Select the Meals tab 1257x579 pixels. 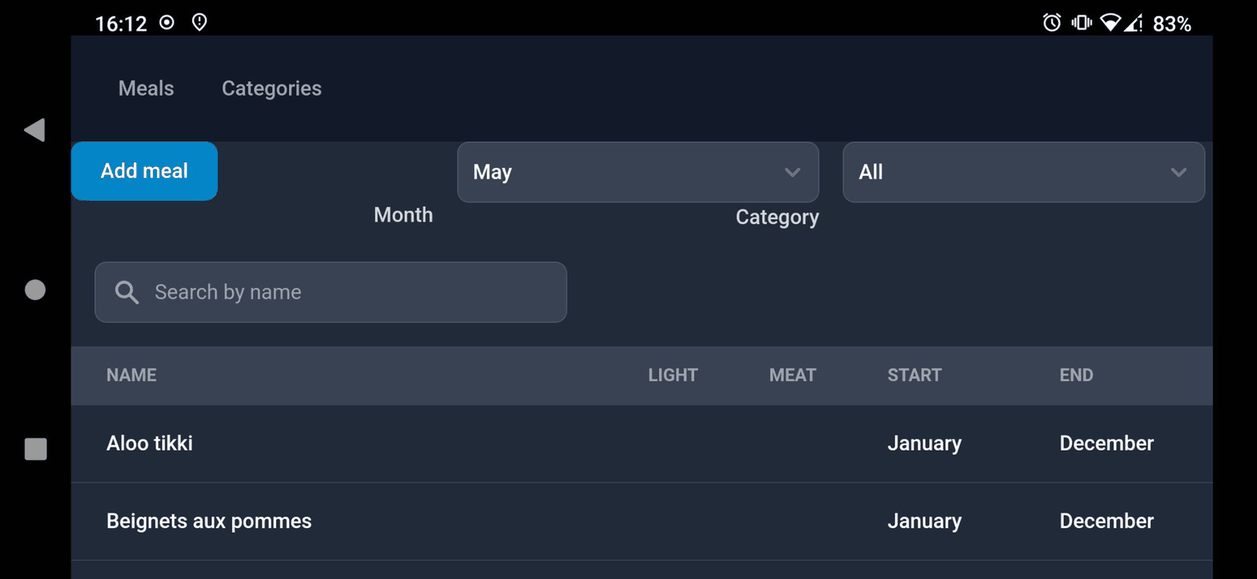(146, 88)
